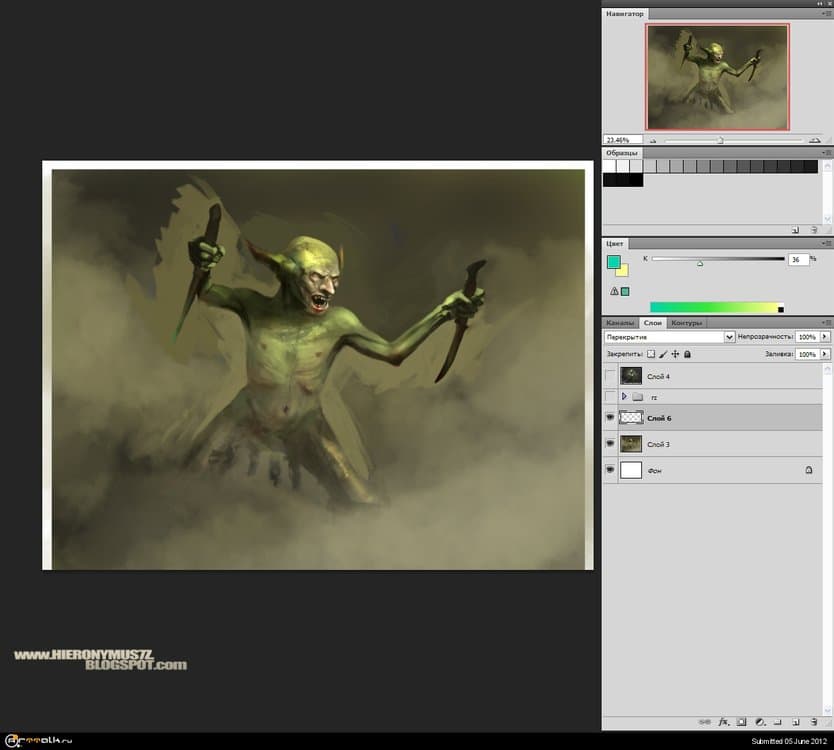This screenshot has width=834, height=750.
Task: Open Цвет panel flyout menu icon
Action: click(827, 243)
